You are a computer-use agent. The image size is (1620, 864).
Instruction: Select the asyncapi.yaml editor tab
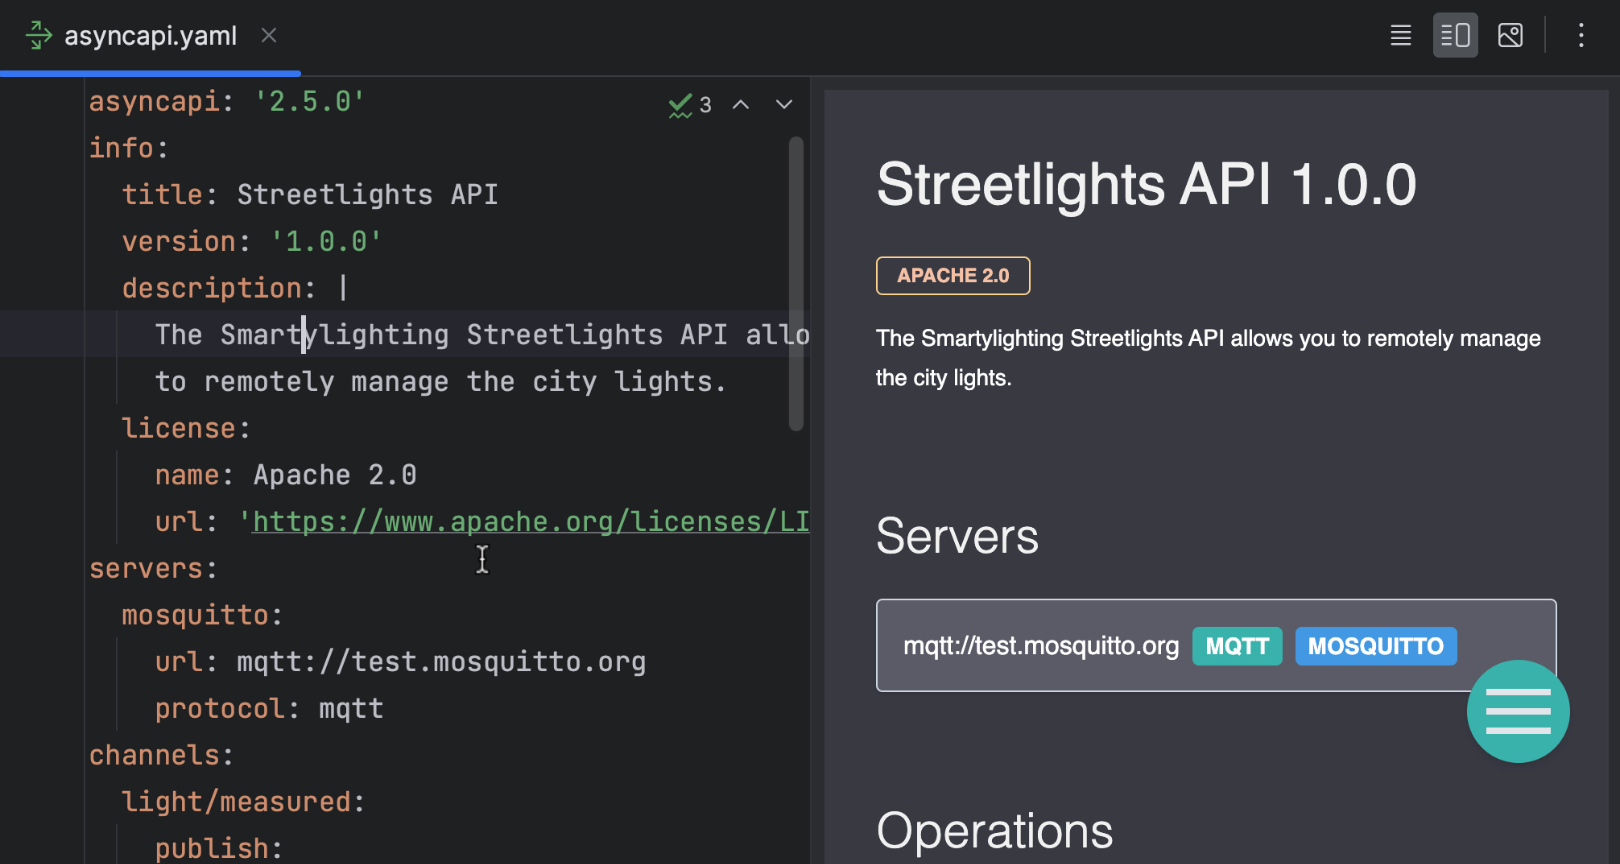point(150,36)
